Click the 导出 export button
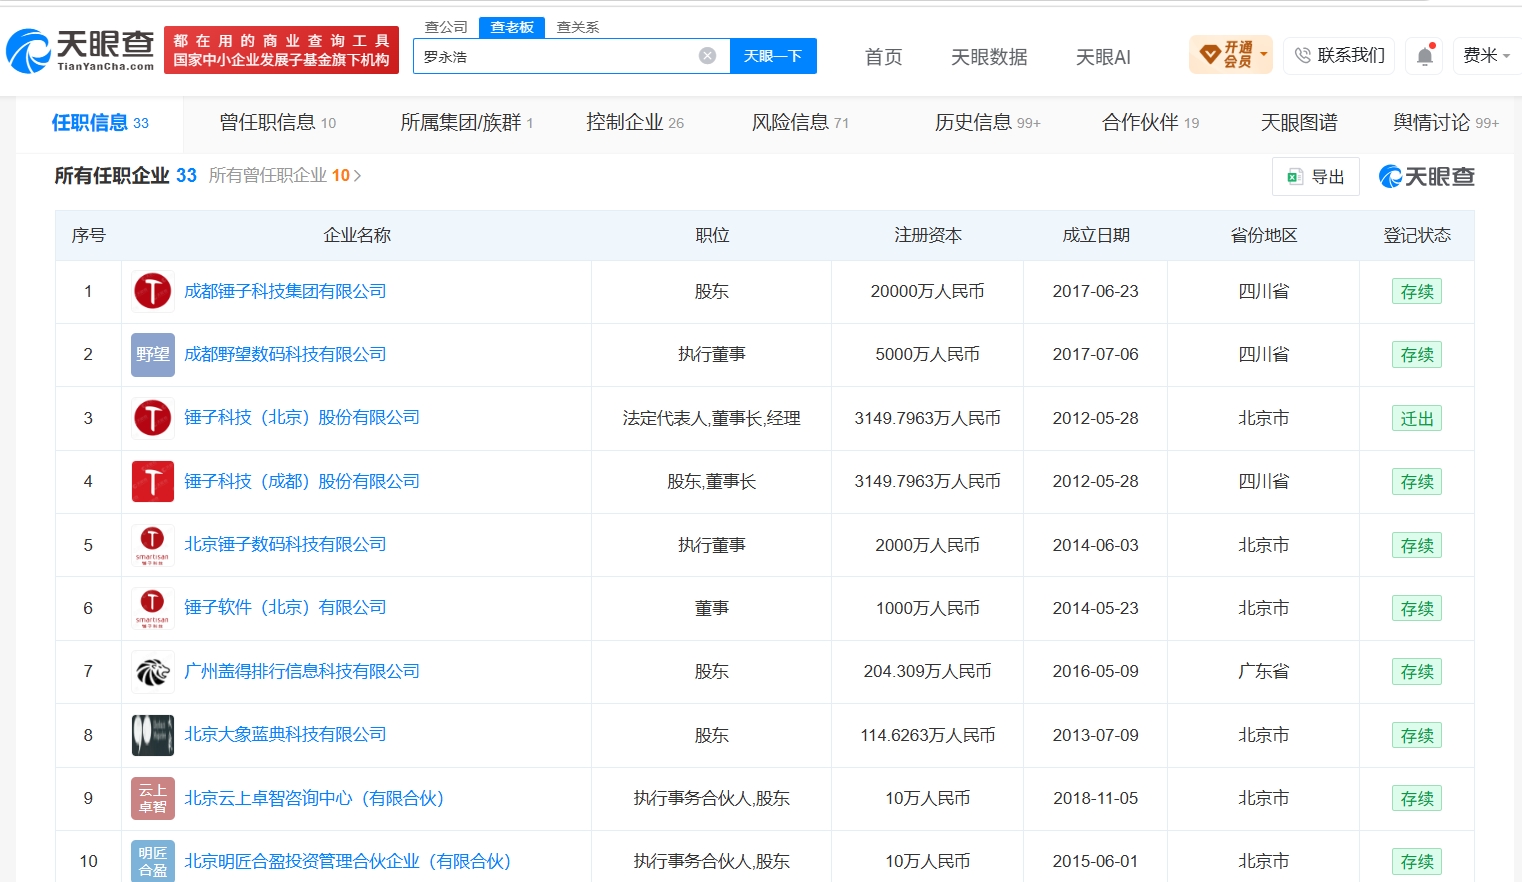Viewport: 1522px width, 882px height. 1316,177
